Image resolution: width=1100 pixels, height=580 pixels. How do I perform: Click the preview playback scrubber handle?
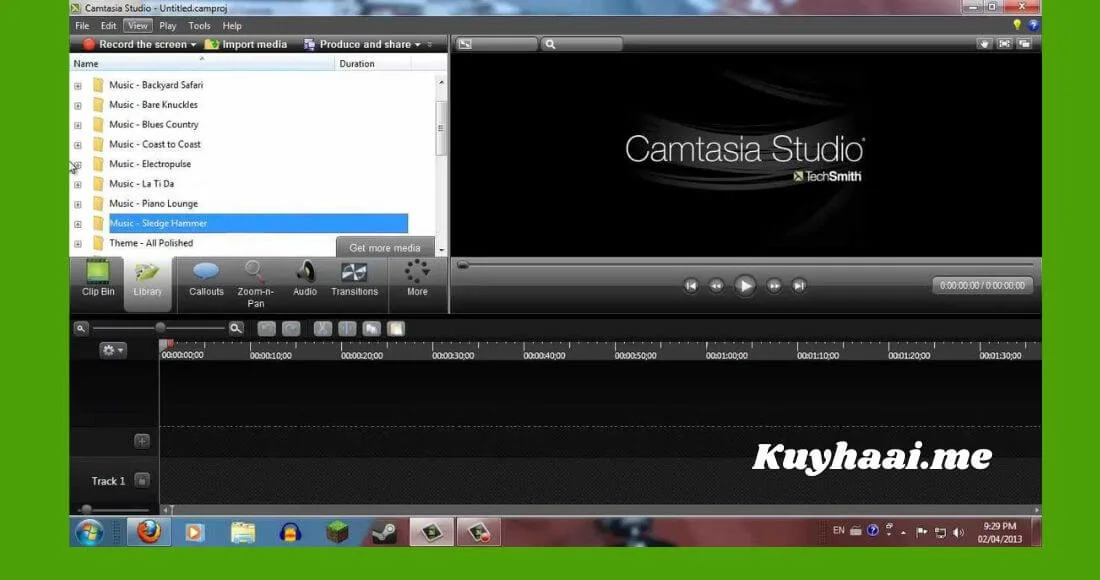[x=462, y=264]
